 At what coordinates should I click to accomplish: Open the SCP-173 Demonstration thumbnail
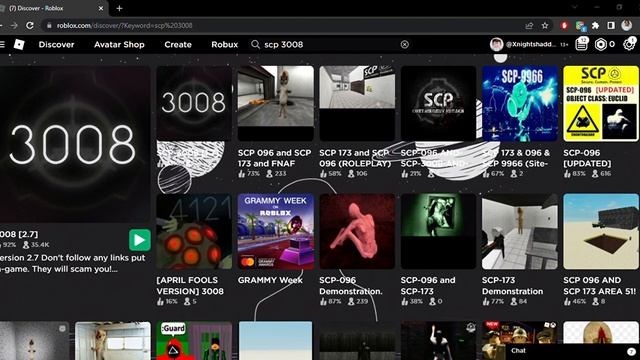coord(520,231)
